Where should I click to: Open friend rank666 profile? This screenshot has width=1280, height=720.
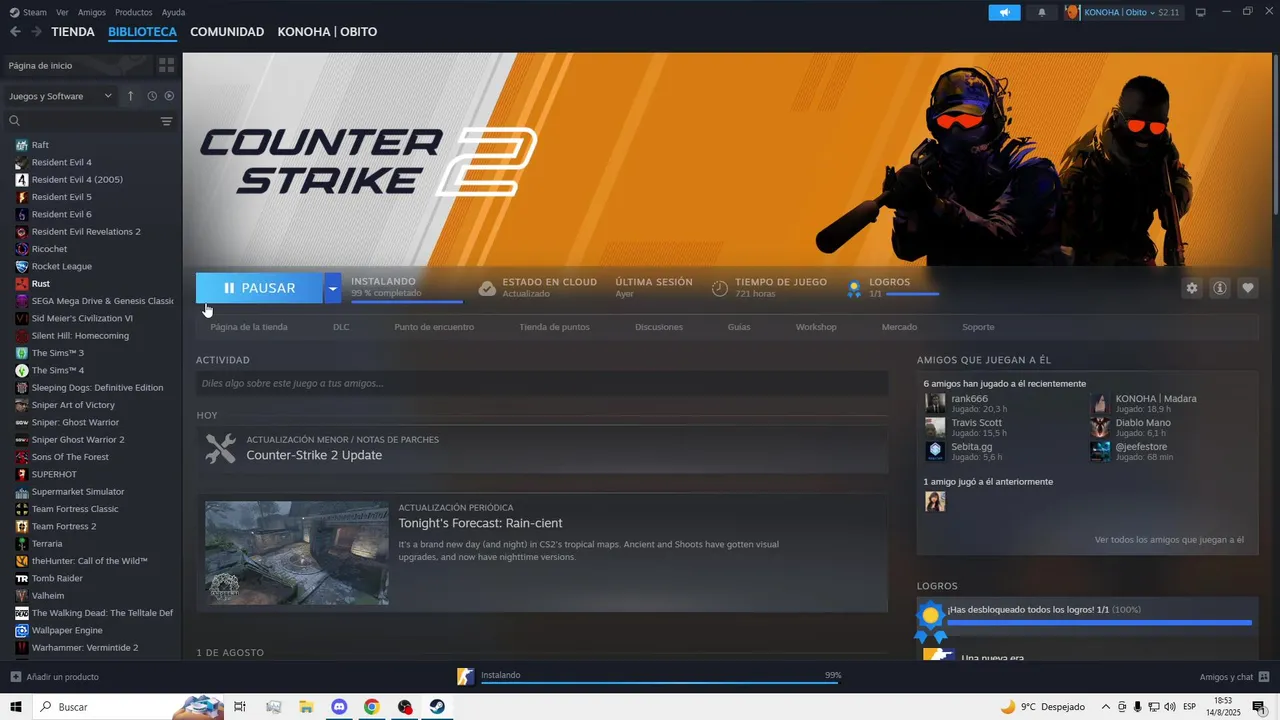[969, 399]
